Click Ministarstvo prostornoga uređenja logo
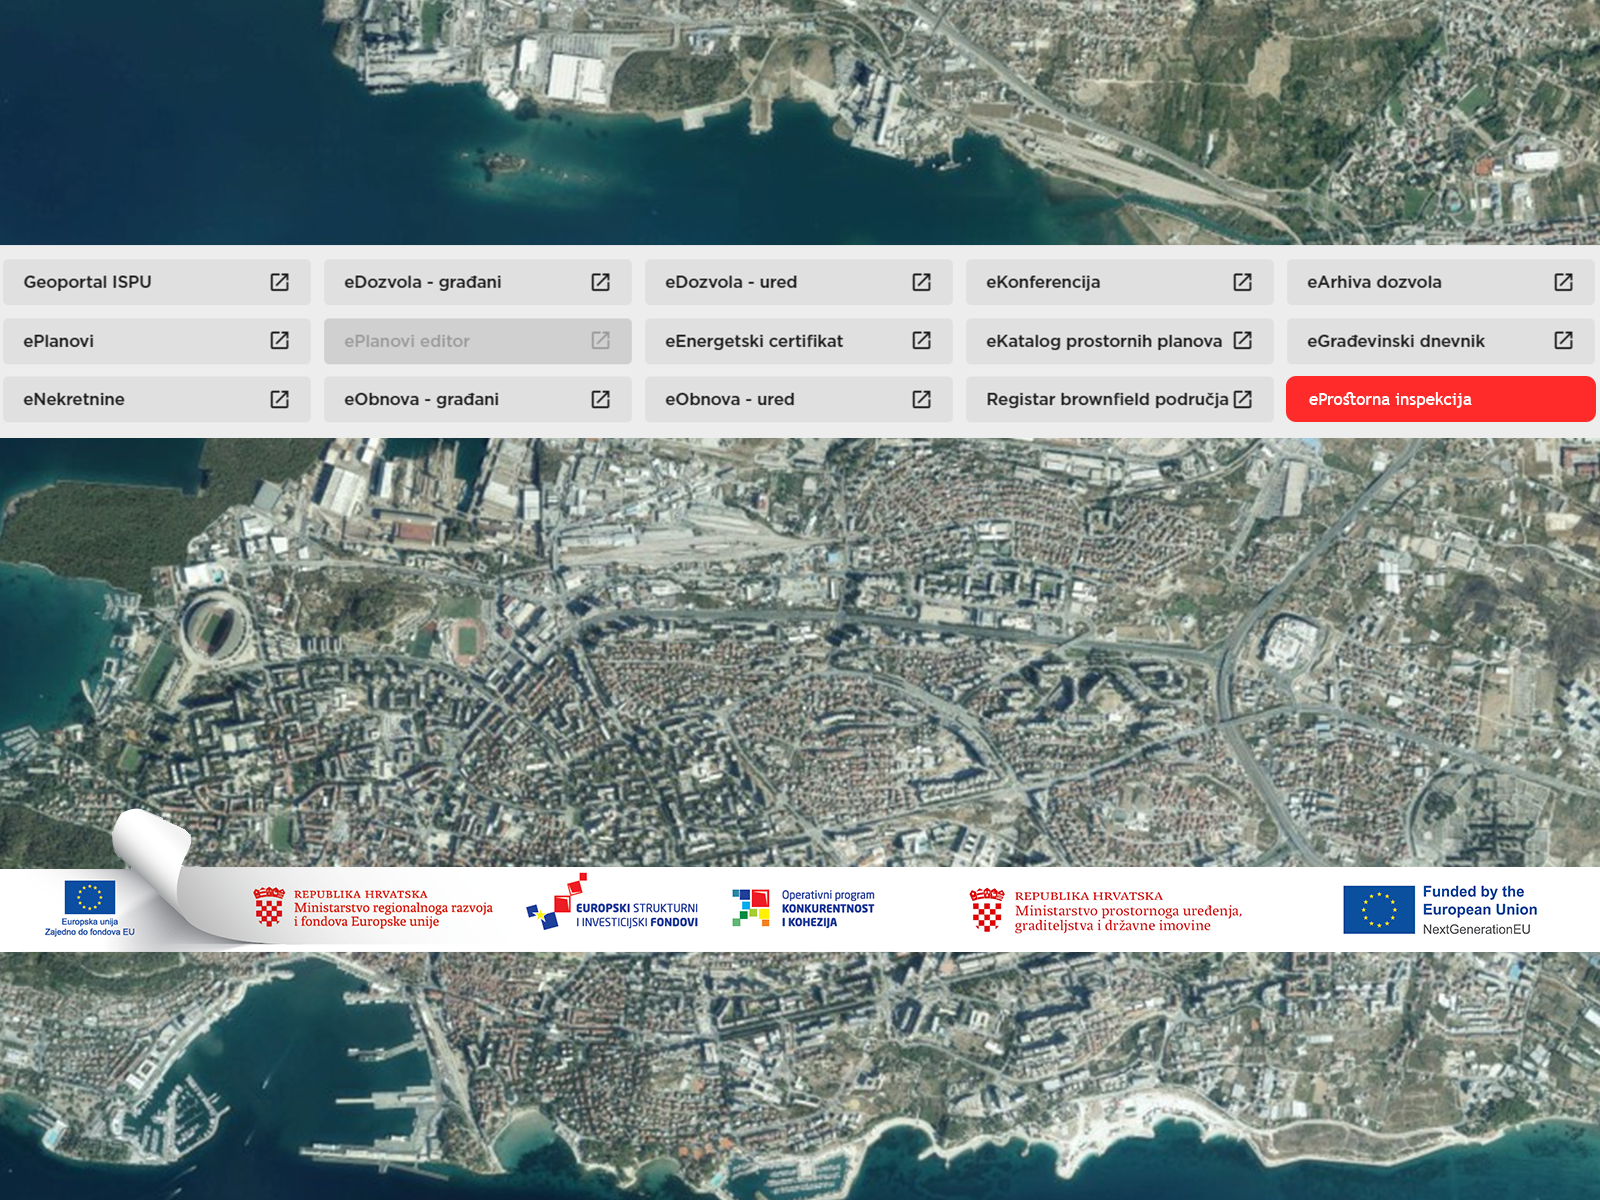 pyautogui.click(x=1106, y=910)
